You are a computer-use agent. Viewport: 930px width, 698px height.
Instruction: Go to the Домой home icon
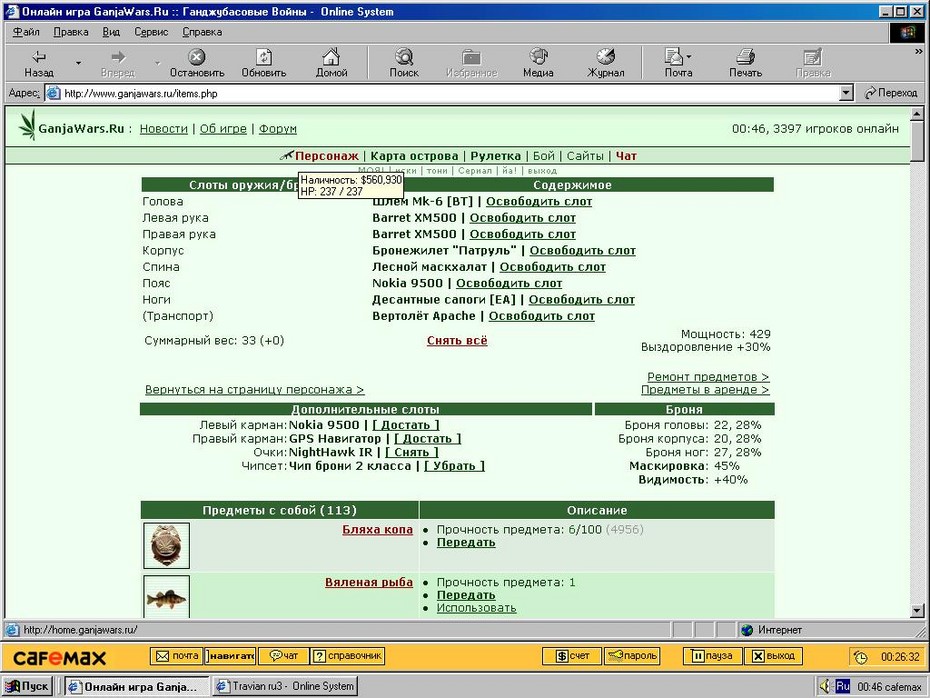tap(331, 56)
